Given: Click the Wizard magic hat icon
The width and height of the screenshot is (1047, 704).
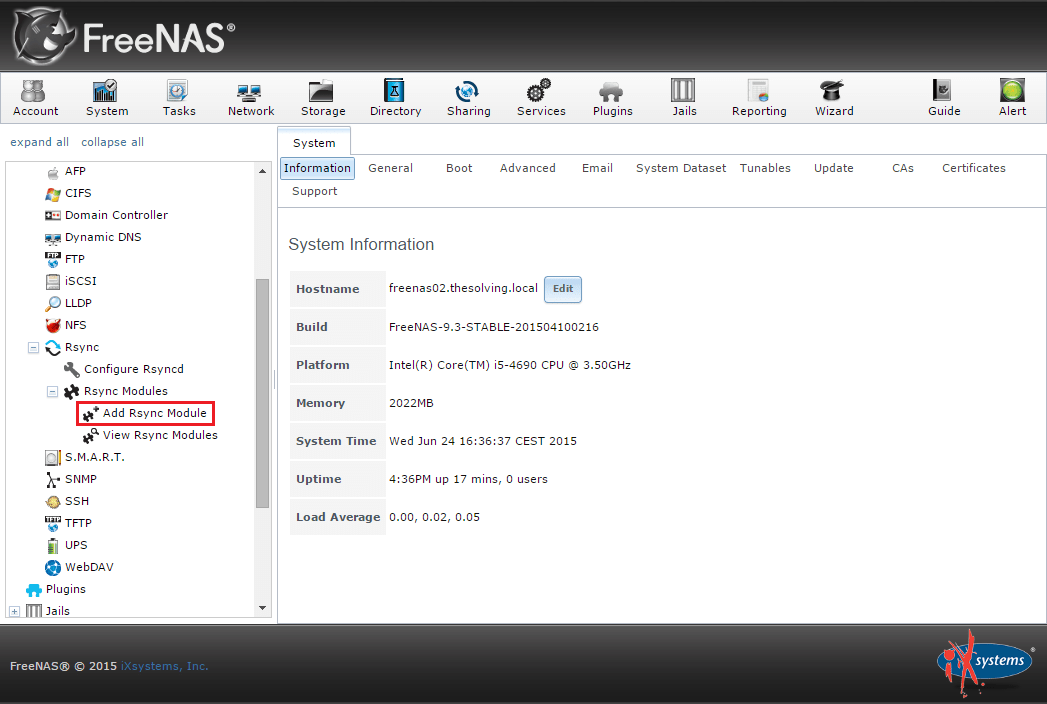Looking at the screenshot, I should click(833, 89).
